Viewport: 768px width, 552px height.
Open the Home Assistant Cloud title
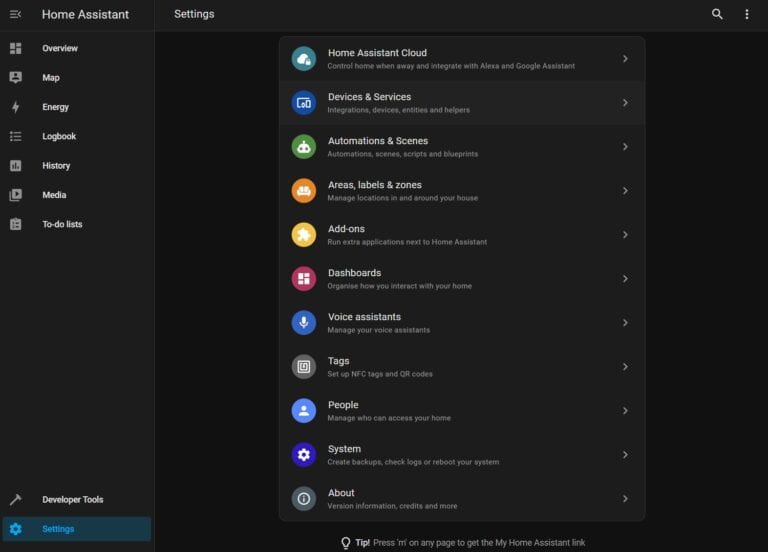tap(377, 53)
